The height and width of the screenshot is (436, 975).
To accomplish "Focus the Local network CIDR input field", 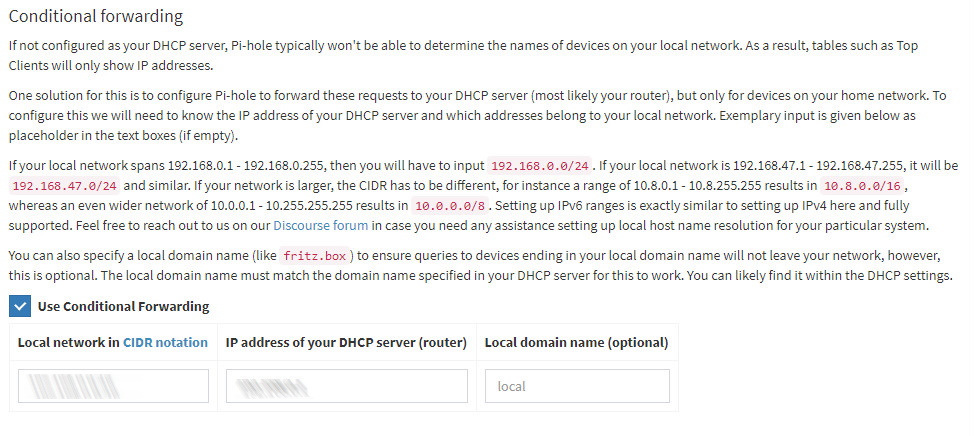I will pyautogui.click(x=113, y=386).
